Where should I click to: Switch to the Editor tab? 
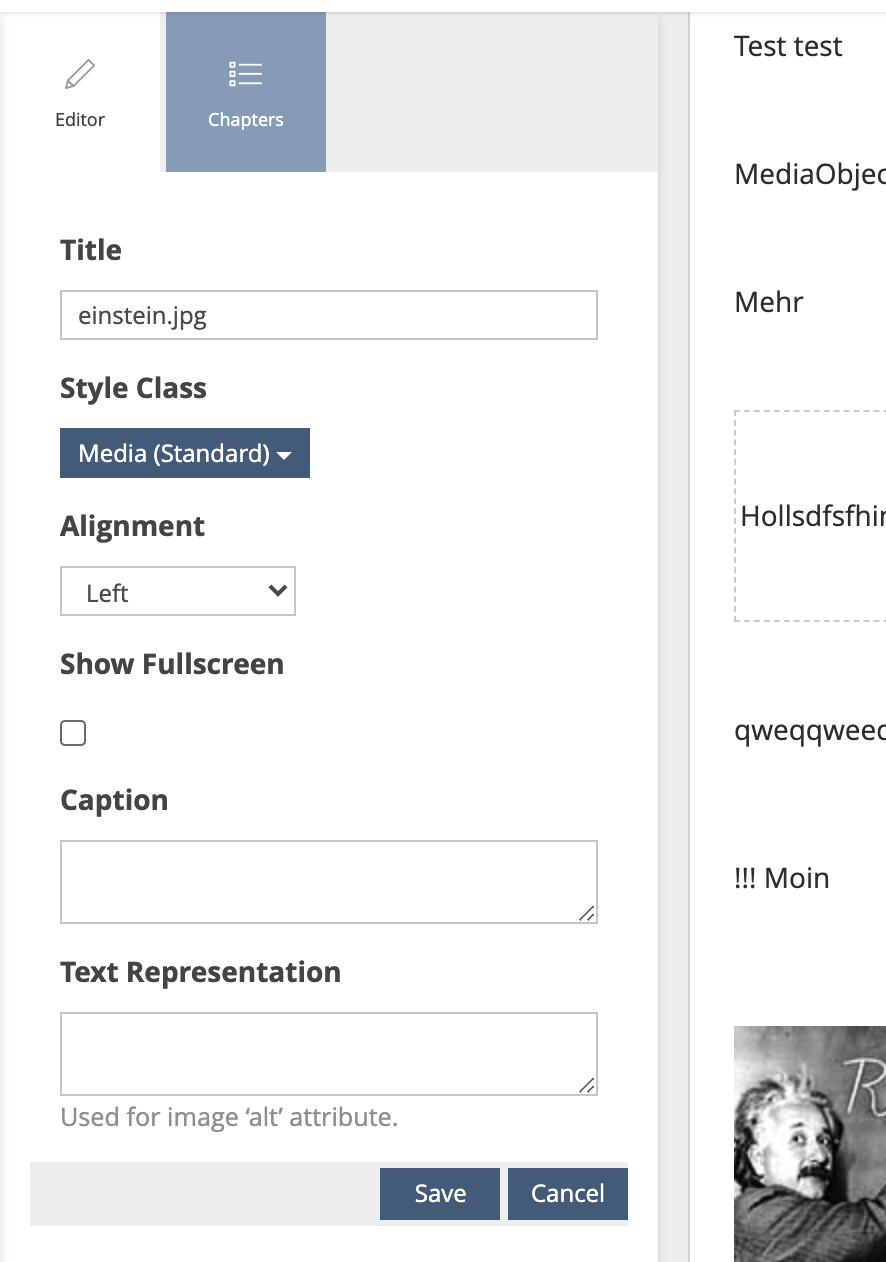pyautogui.click(x=80, y=95)
